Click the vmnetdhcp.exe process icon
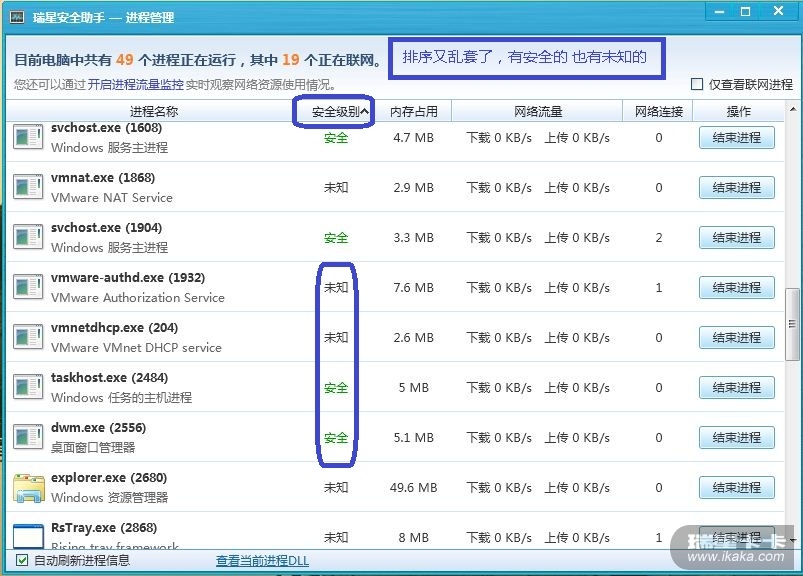The image size is (803, 576). 28,337
